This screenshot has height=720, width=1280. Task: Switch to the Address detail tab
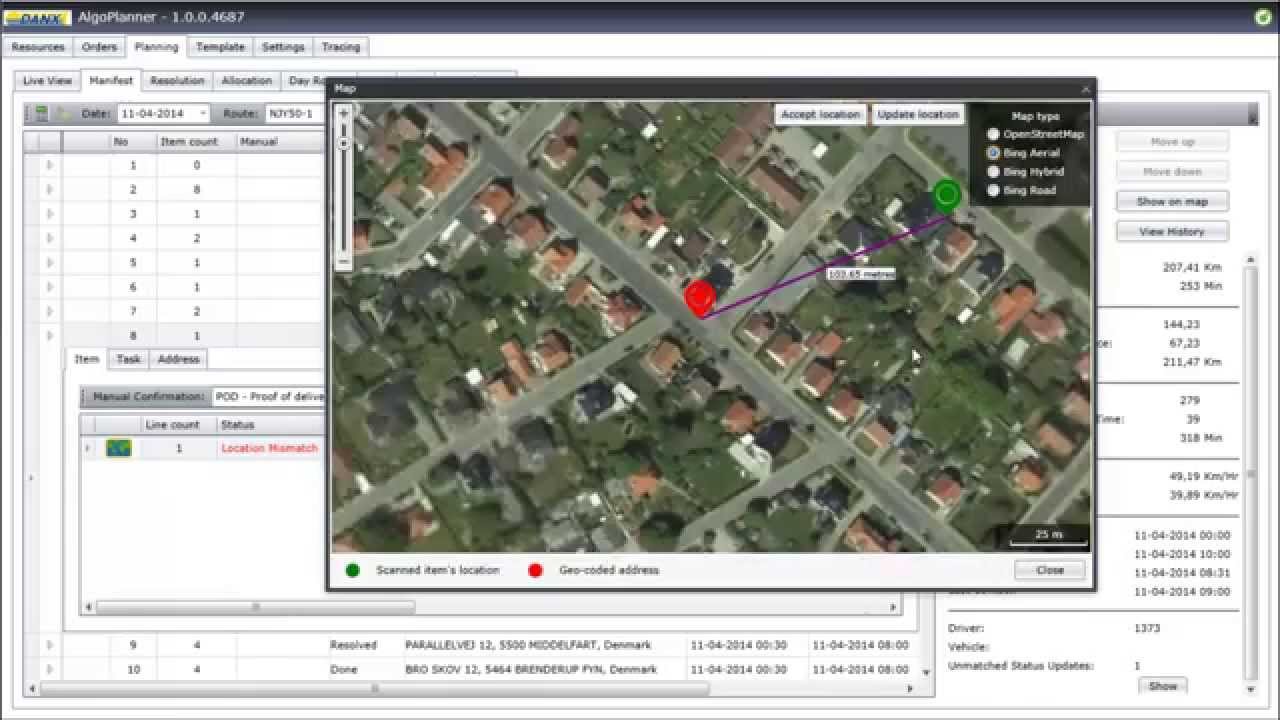point(178,359)
